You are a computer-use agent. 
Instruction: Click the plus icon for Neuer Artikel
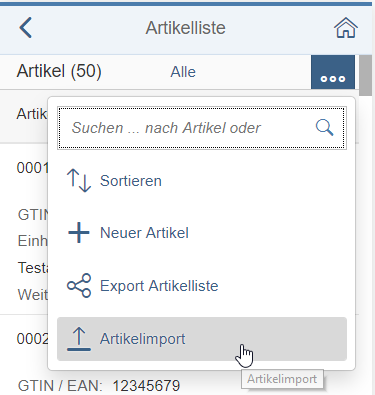tap(79, 233)
